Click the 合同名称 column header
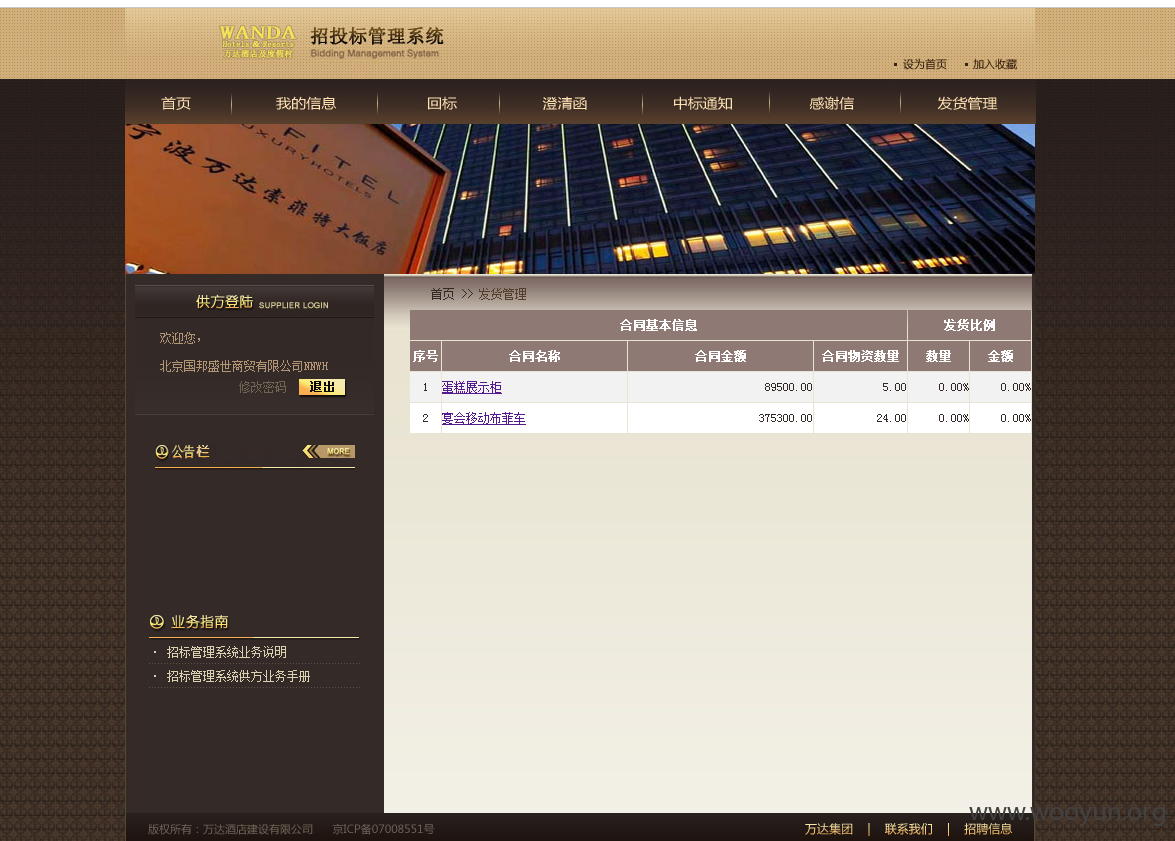This screenshot has height=841, width=1175. click(x=534, y=356)
